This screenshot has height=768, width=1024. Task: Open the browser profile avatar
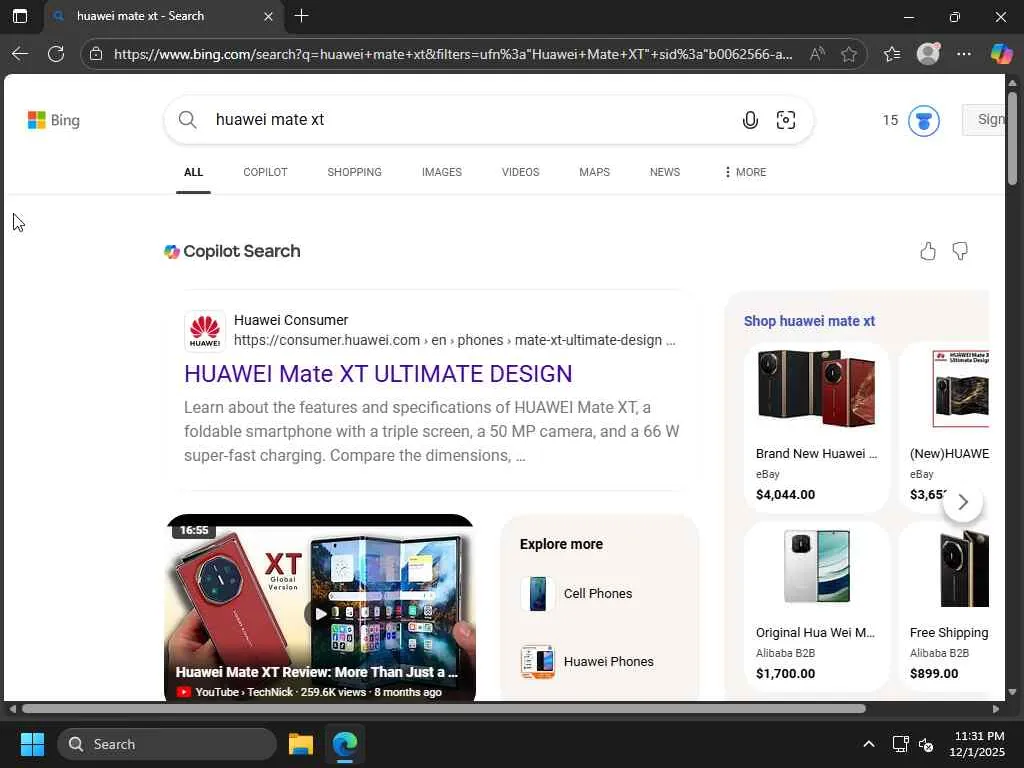928,54
